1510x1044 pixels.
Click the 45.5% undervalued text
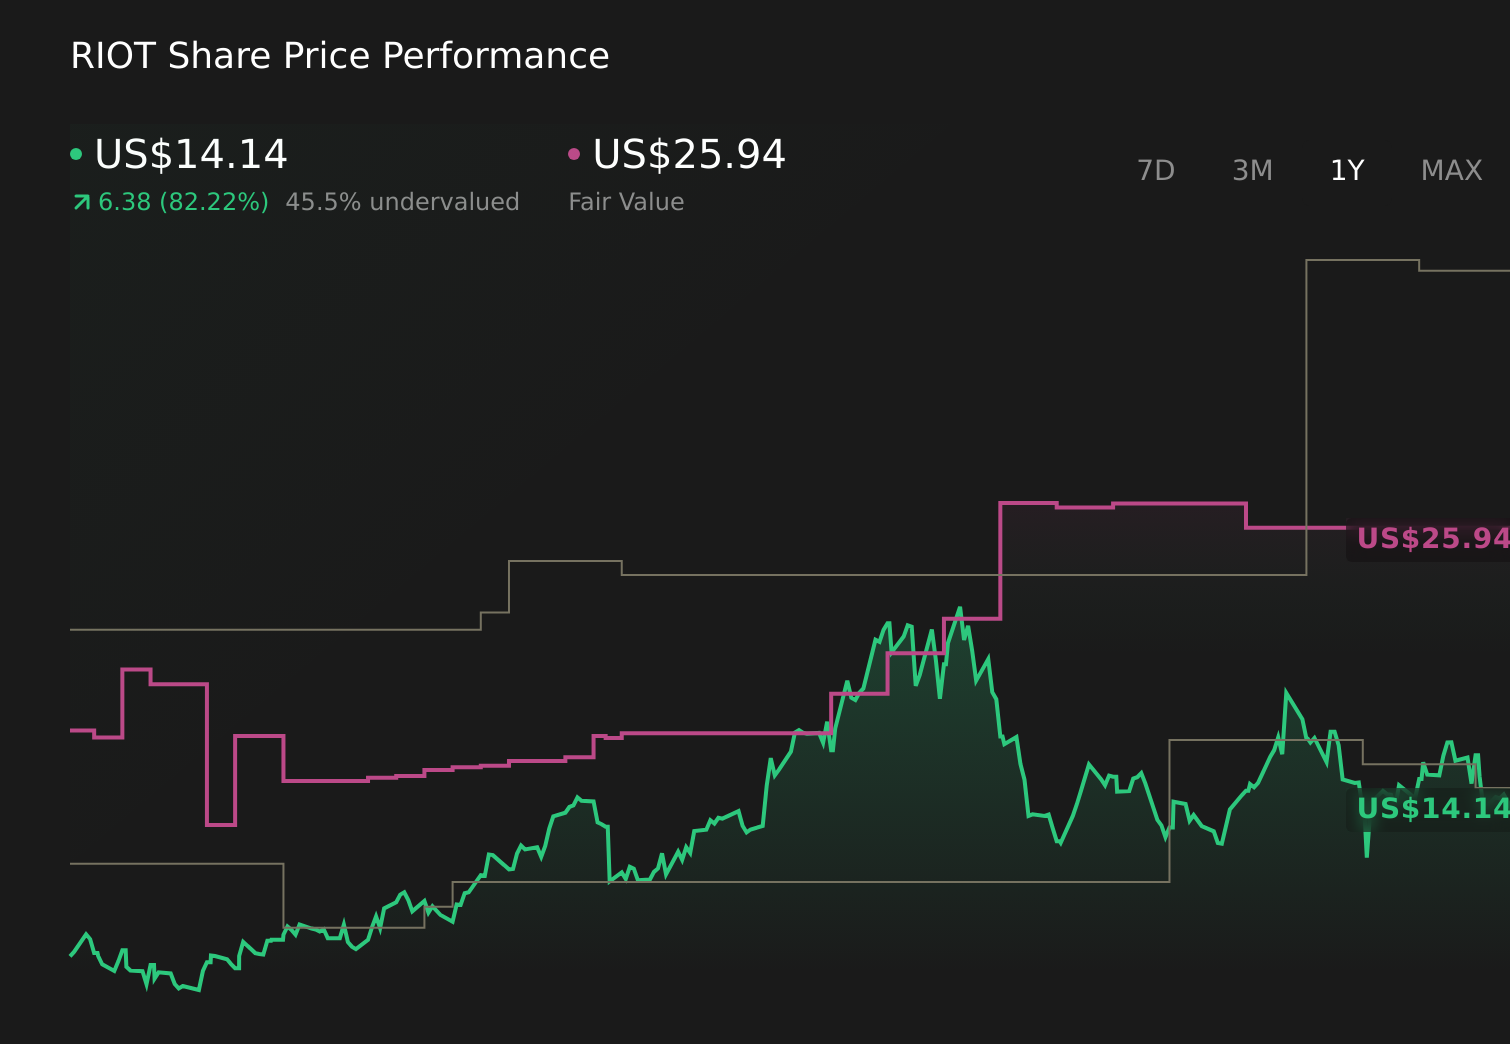[403, 201]
